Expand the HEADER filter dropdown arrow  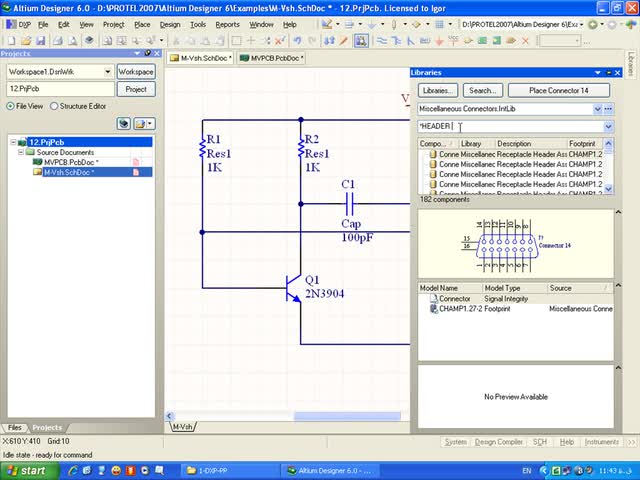point(608,126)
